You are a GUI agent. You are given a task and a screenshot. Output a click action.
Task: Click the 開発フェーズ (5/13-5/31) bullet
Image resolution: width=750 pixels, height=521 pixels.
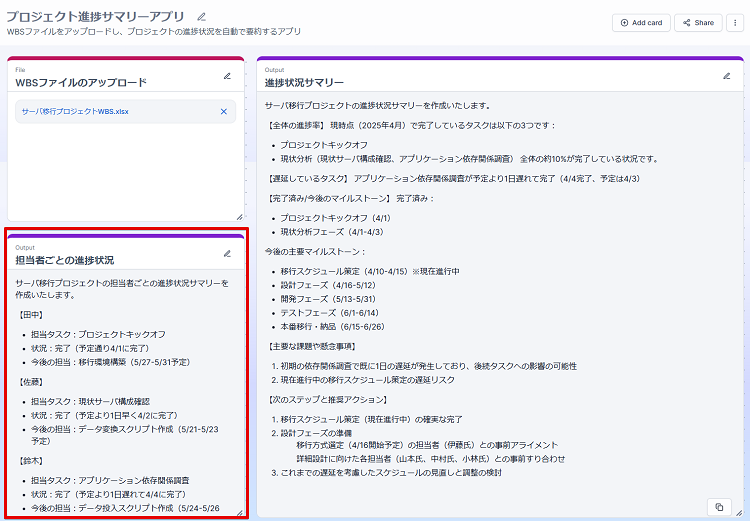pos(328,299)
